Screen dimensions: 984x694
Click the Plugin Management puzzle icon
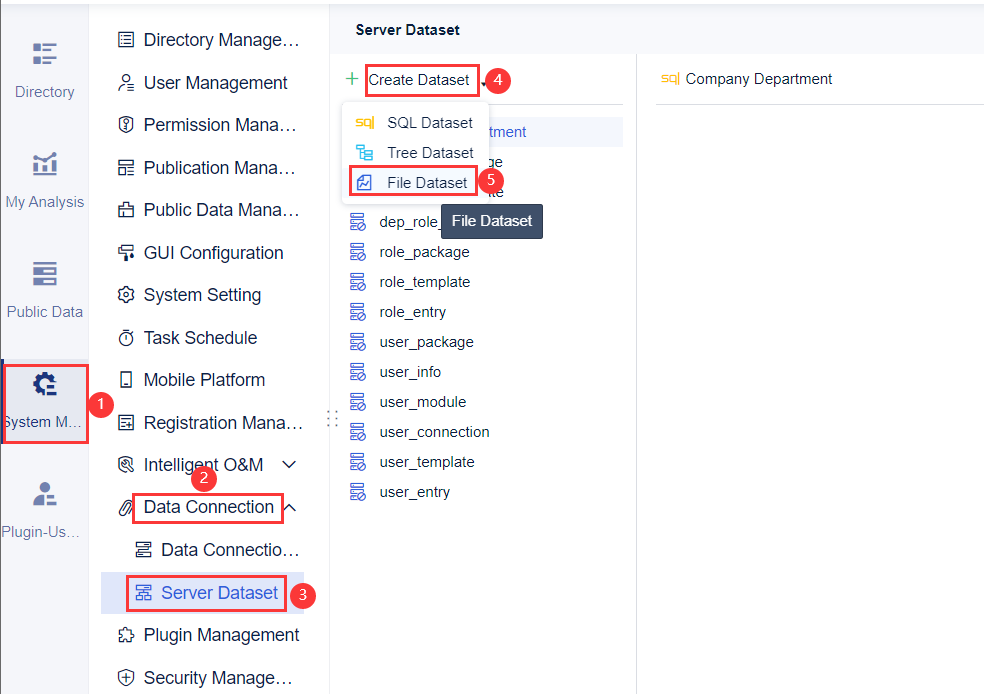(126, 635)
